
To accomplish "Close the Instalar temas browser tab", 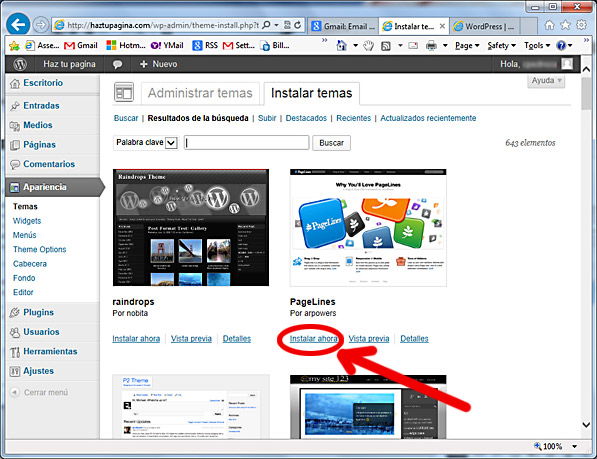I will pos(442,26).
